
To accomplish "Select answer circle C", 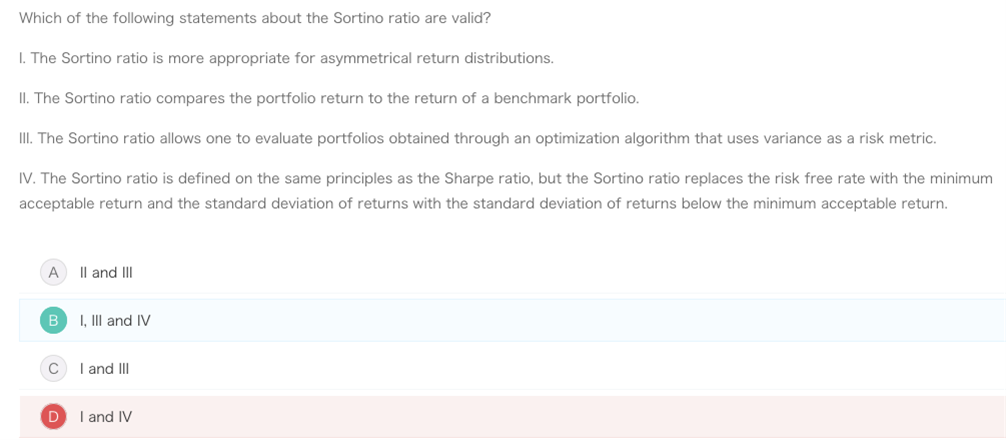I will 53,368.
